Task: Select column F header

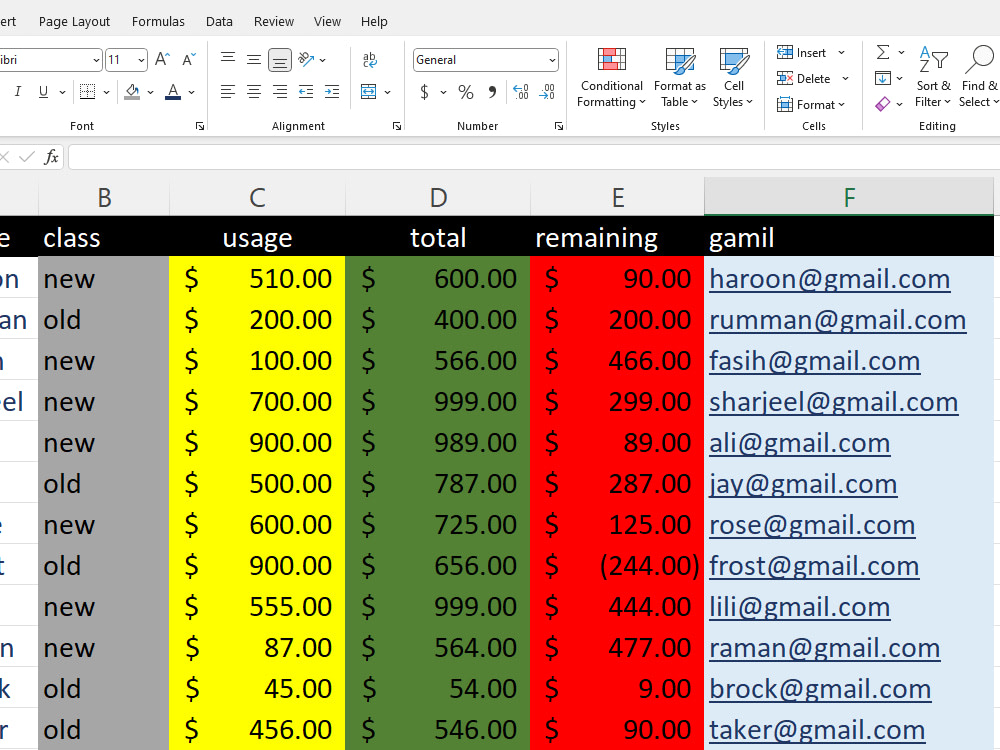Action: pos(849,197)
